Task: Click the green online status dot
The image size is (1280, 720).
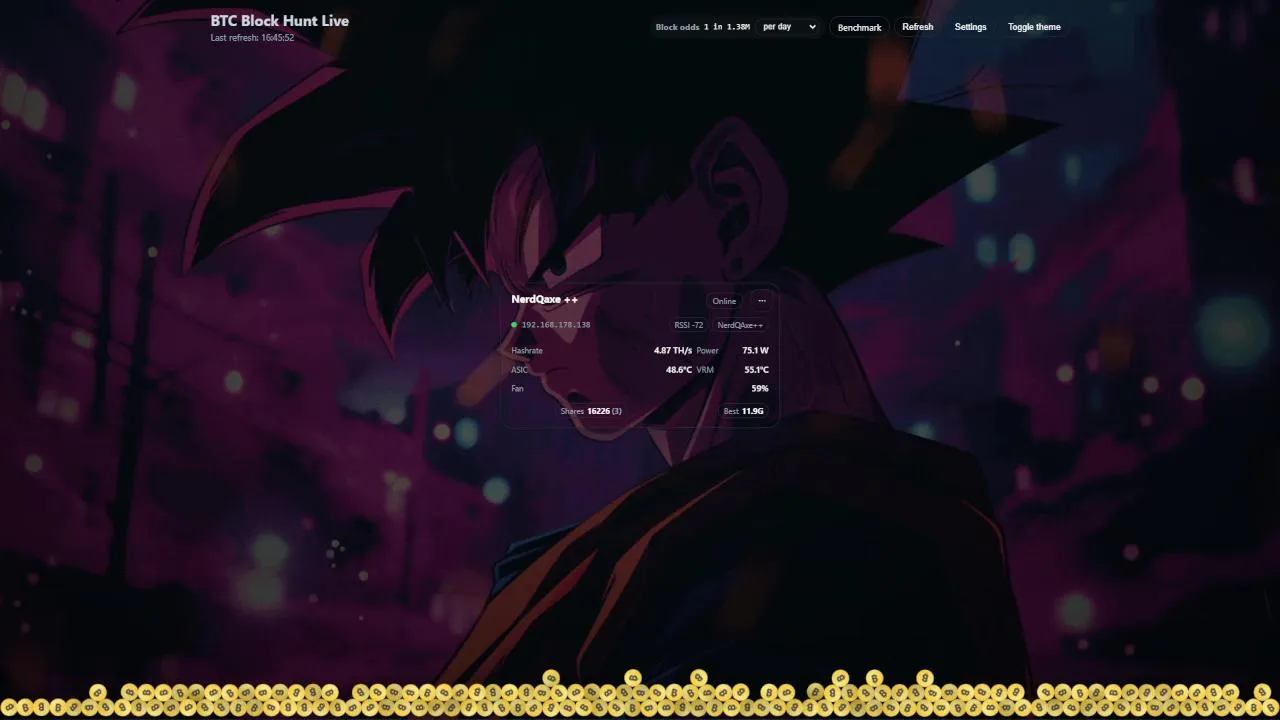Action: [x=514, y=325]
